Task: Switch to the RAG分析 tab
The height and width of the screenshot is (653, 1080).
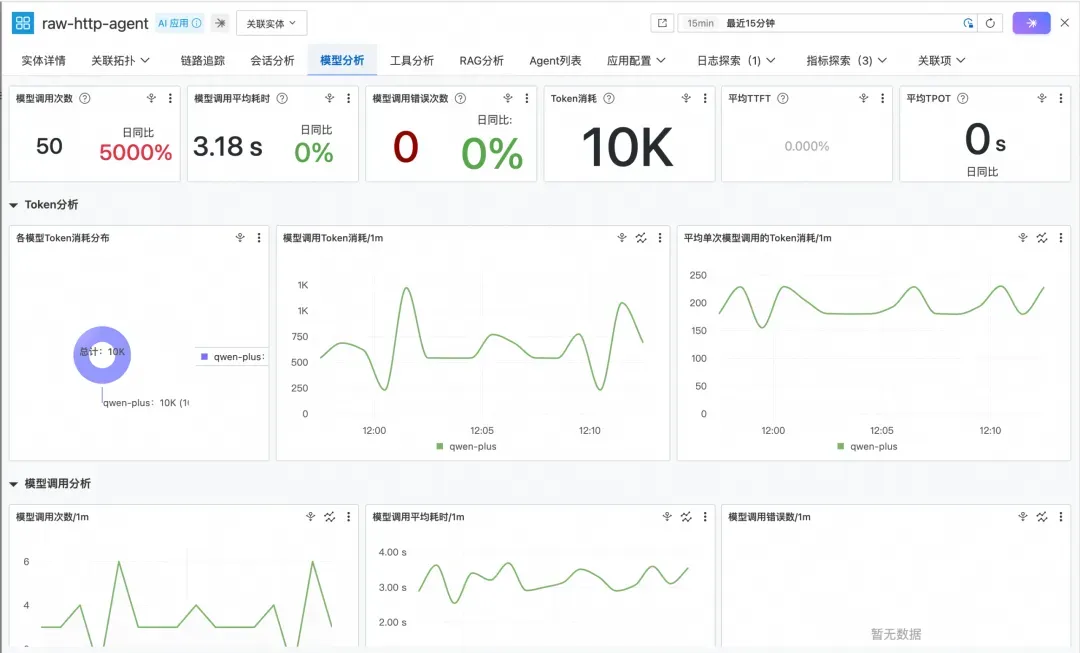Action: tap(481, 61)
